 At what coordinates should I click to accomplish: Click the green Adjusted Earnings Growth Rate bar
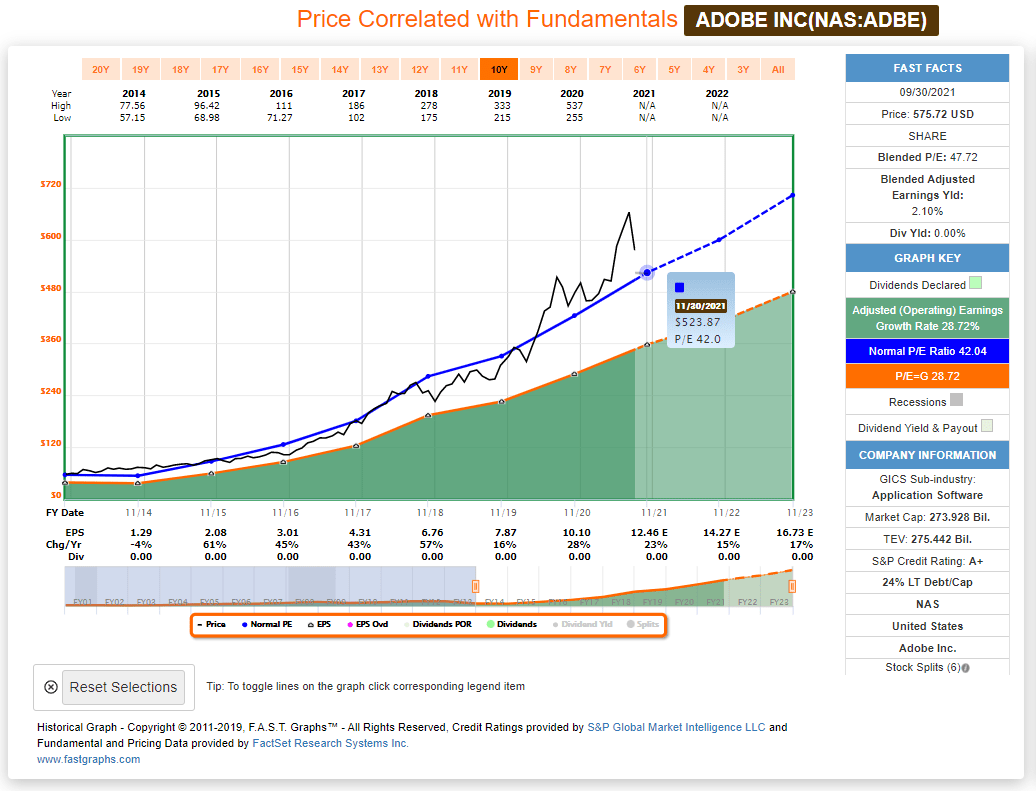coord(927,318)
